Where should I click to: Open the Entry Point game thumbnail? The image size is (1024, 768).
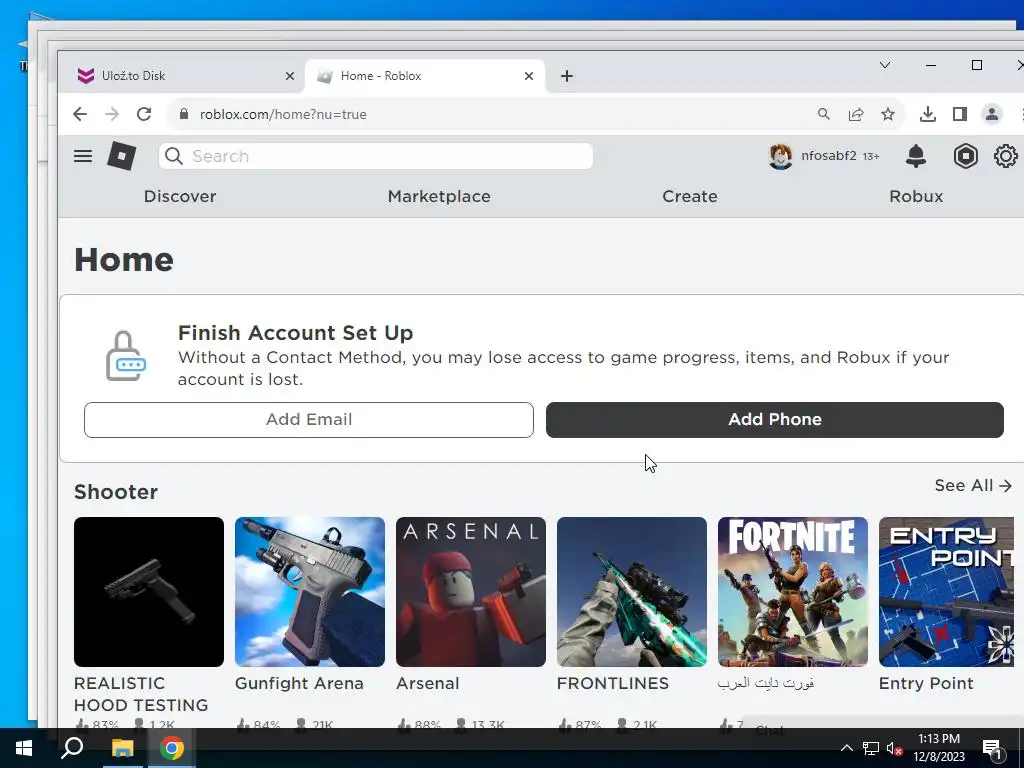(946, 592)
